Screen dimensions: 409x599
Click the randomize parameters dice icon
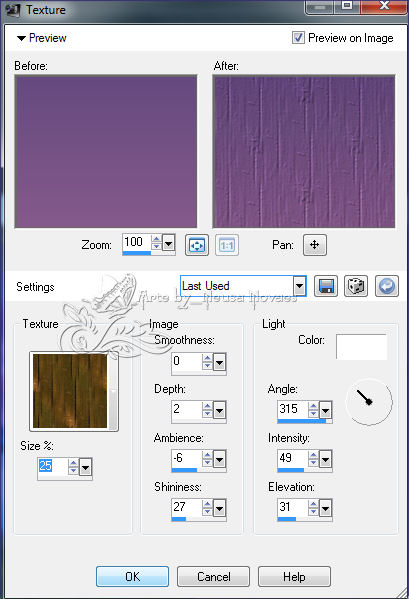click(x=356, y=286)
